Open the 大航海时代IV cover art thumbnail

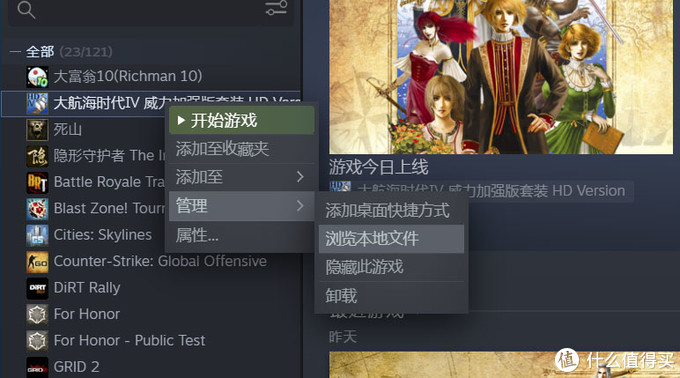point(501,77)
